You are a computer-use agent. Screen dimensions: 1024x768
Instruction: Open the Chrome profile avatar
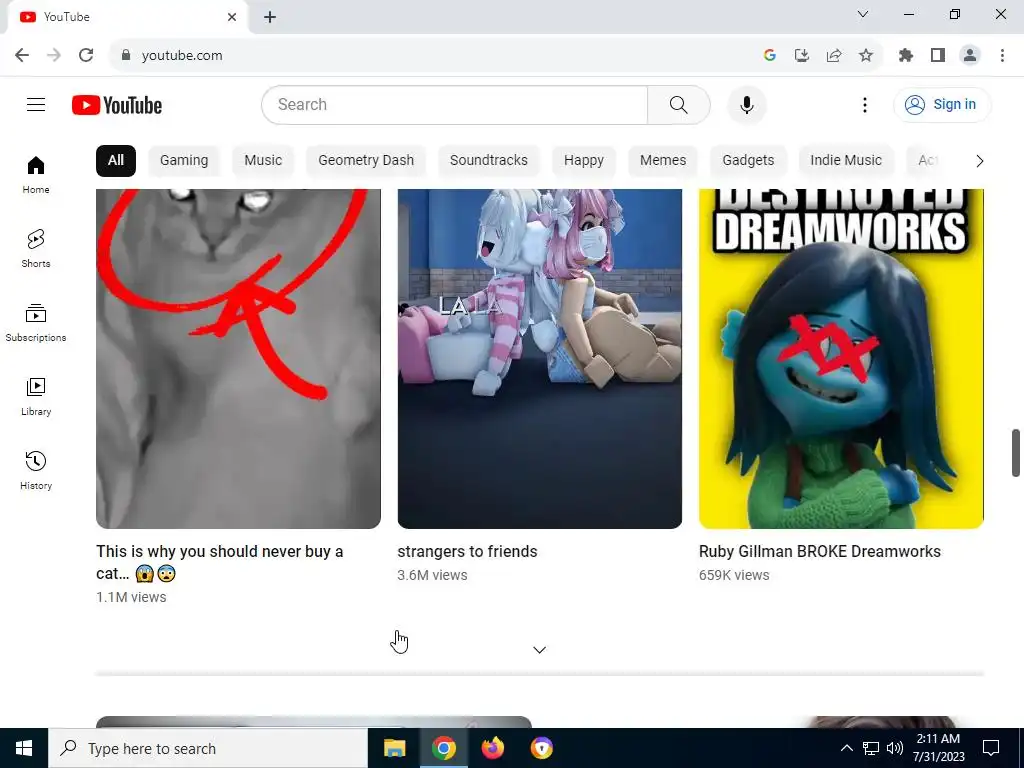pos(970,56)
